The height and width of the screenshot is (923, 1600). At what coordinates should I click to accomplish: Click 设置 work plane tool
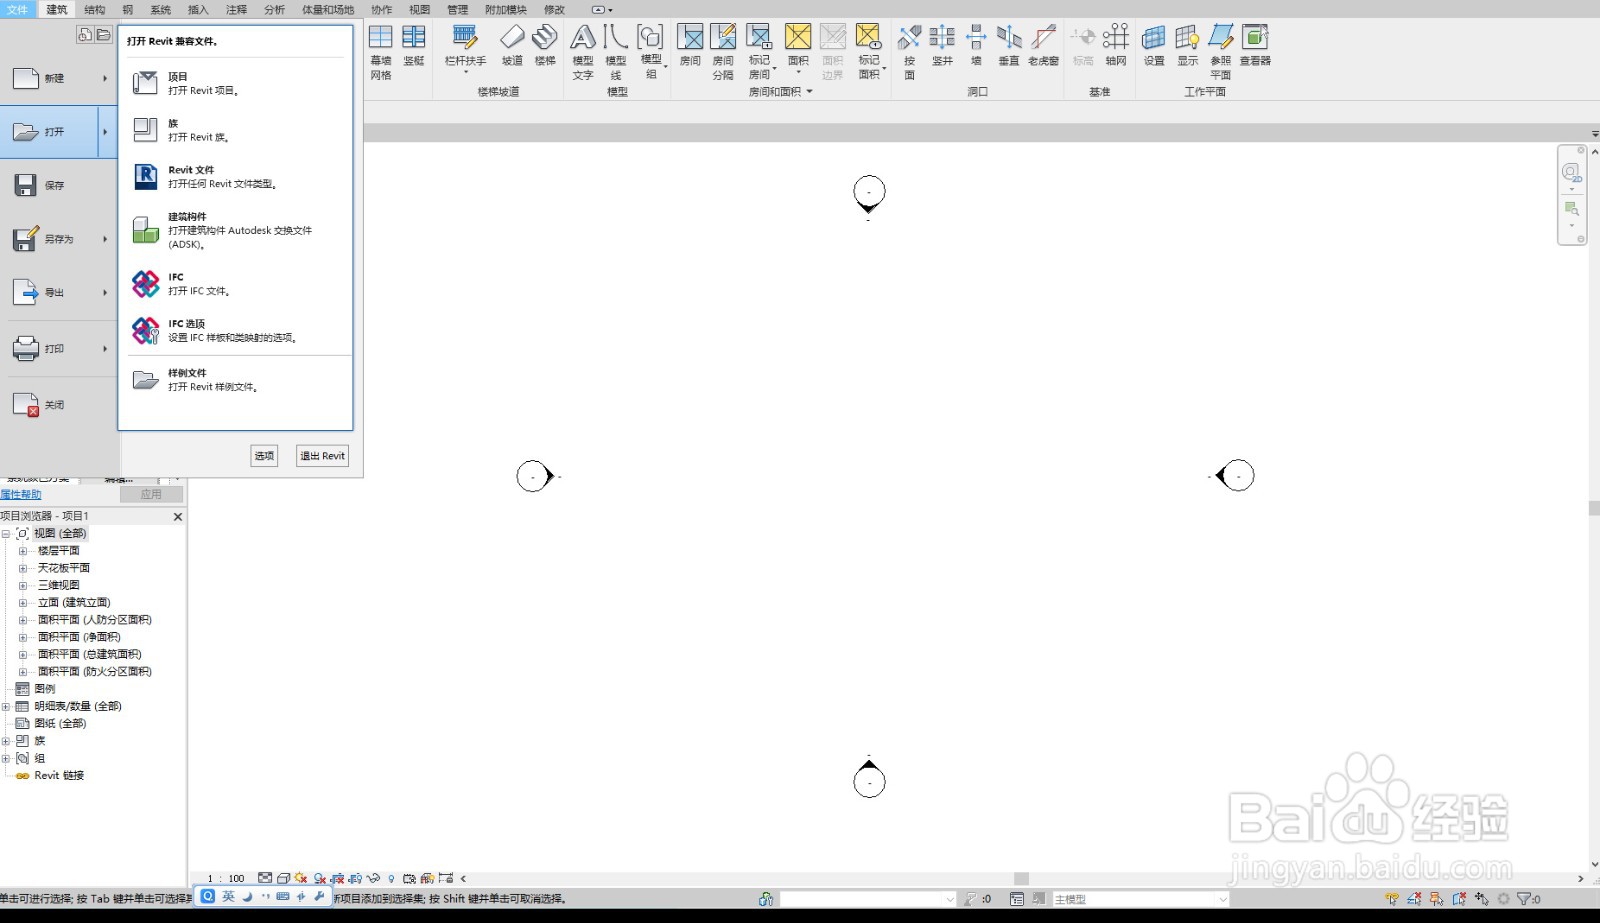(x=1154, y=46)
